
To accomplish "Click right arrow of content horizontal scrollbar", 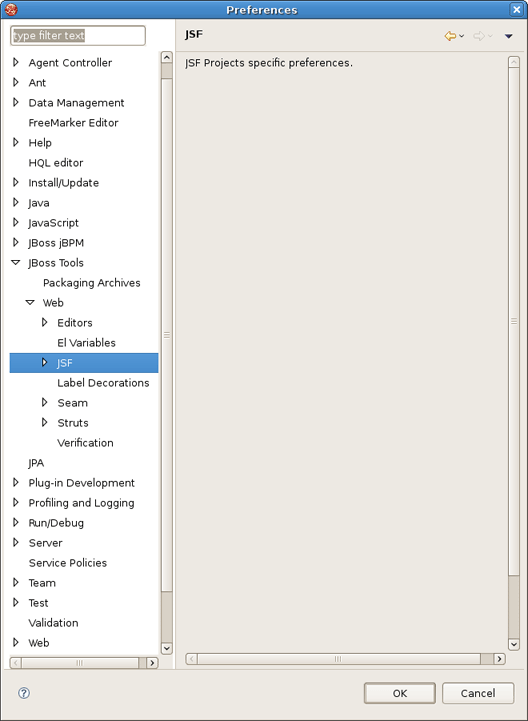I will [x=499, y=659].
